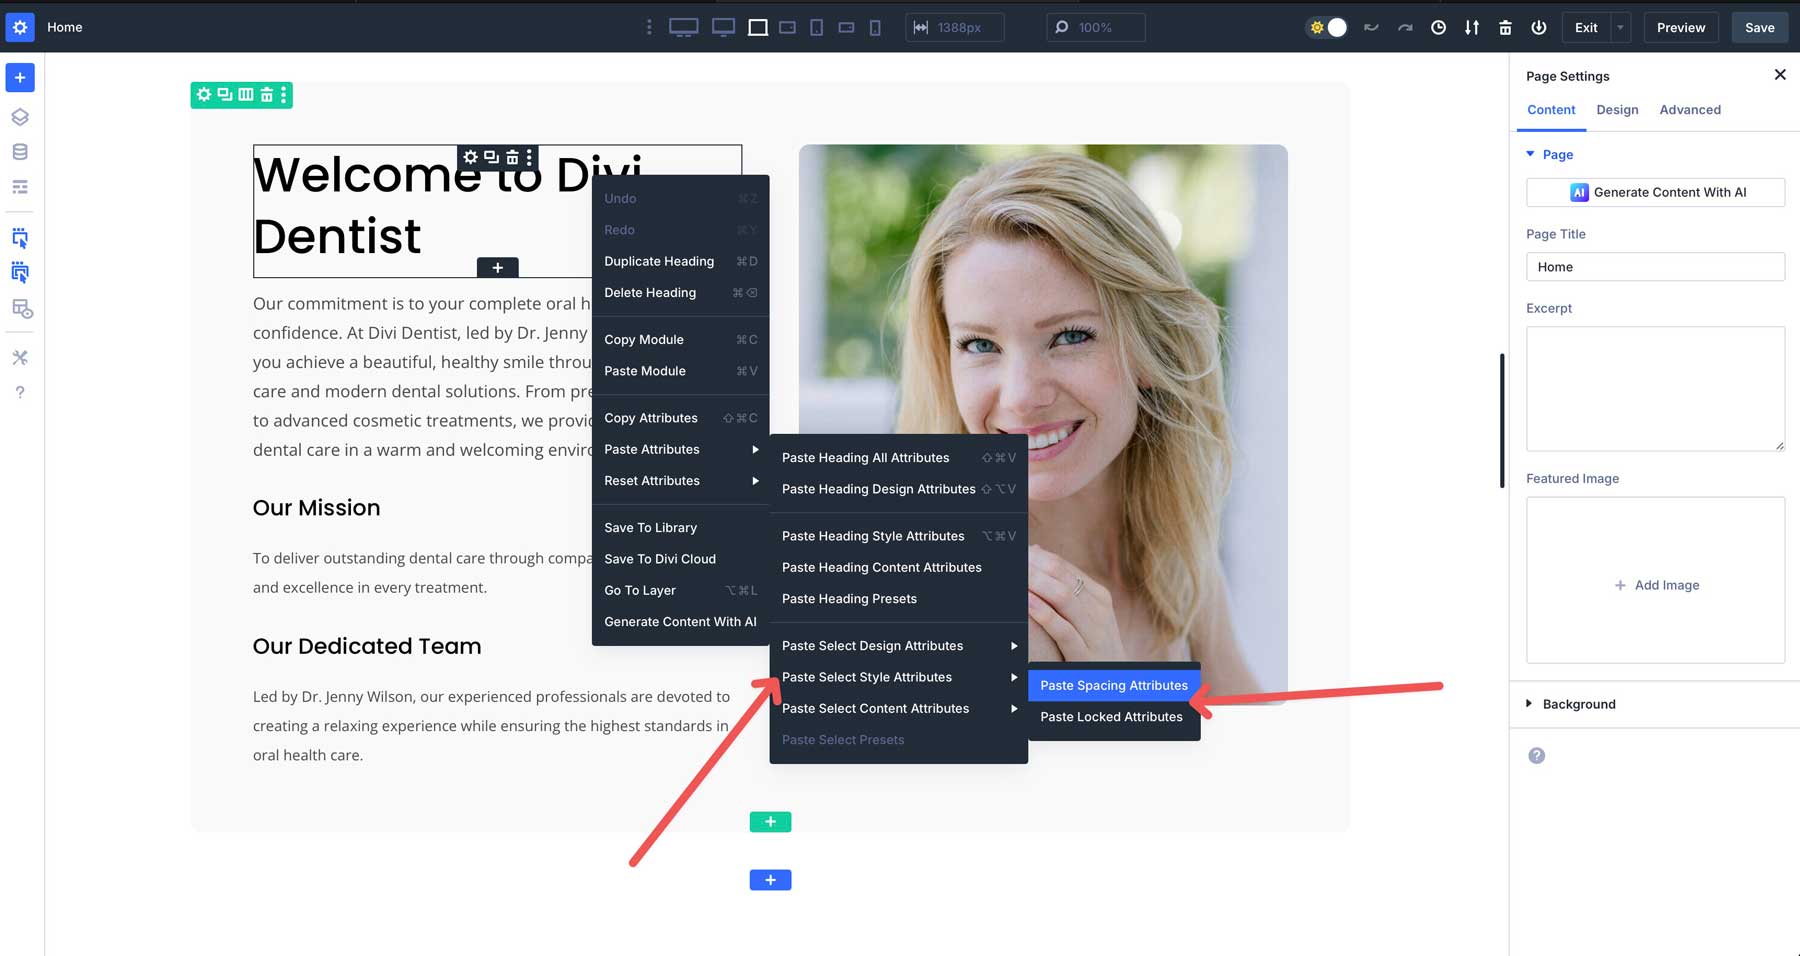Switch to the Design tab
1800x956 pixels.
click(x=1617, y=110)
